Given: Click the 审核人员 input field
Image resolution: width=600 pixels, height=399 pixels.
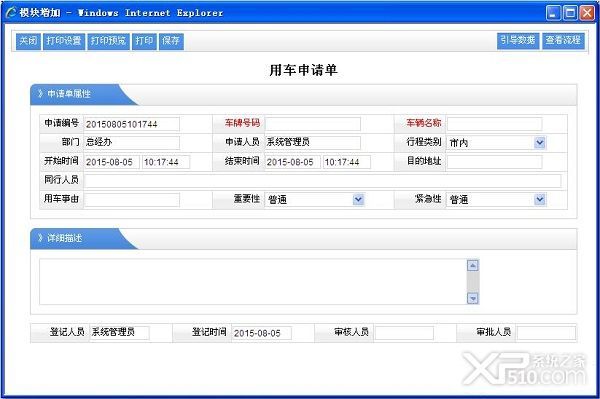Looking at the screenshot, I should [404, 333].
